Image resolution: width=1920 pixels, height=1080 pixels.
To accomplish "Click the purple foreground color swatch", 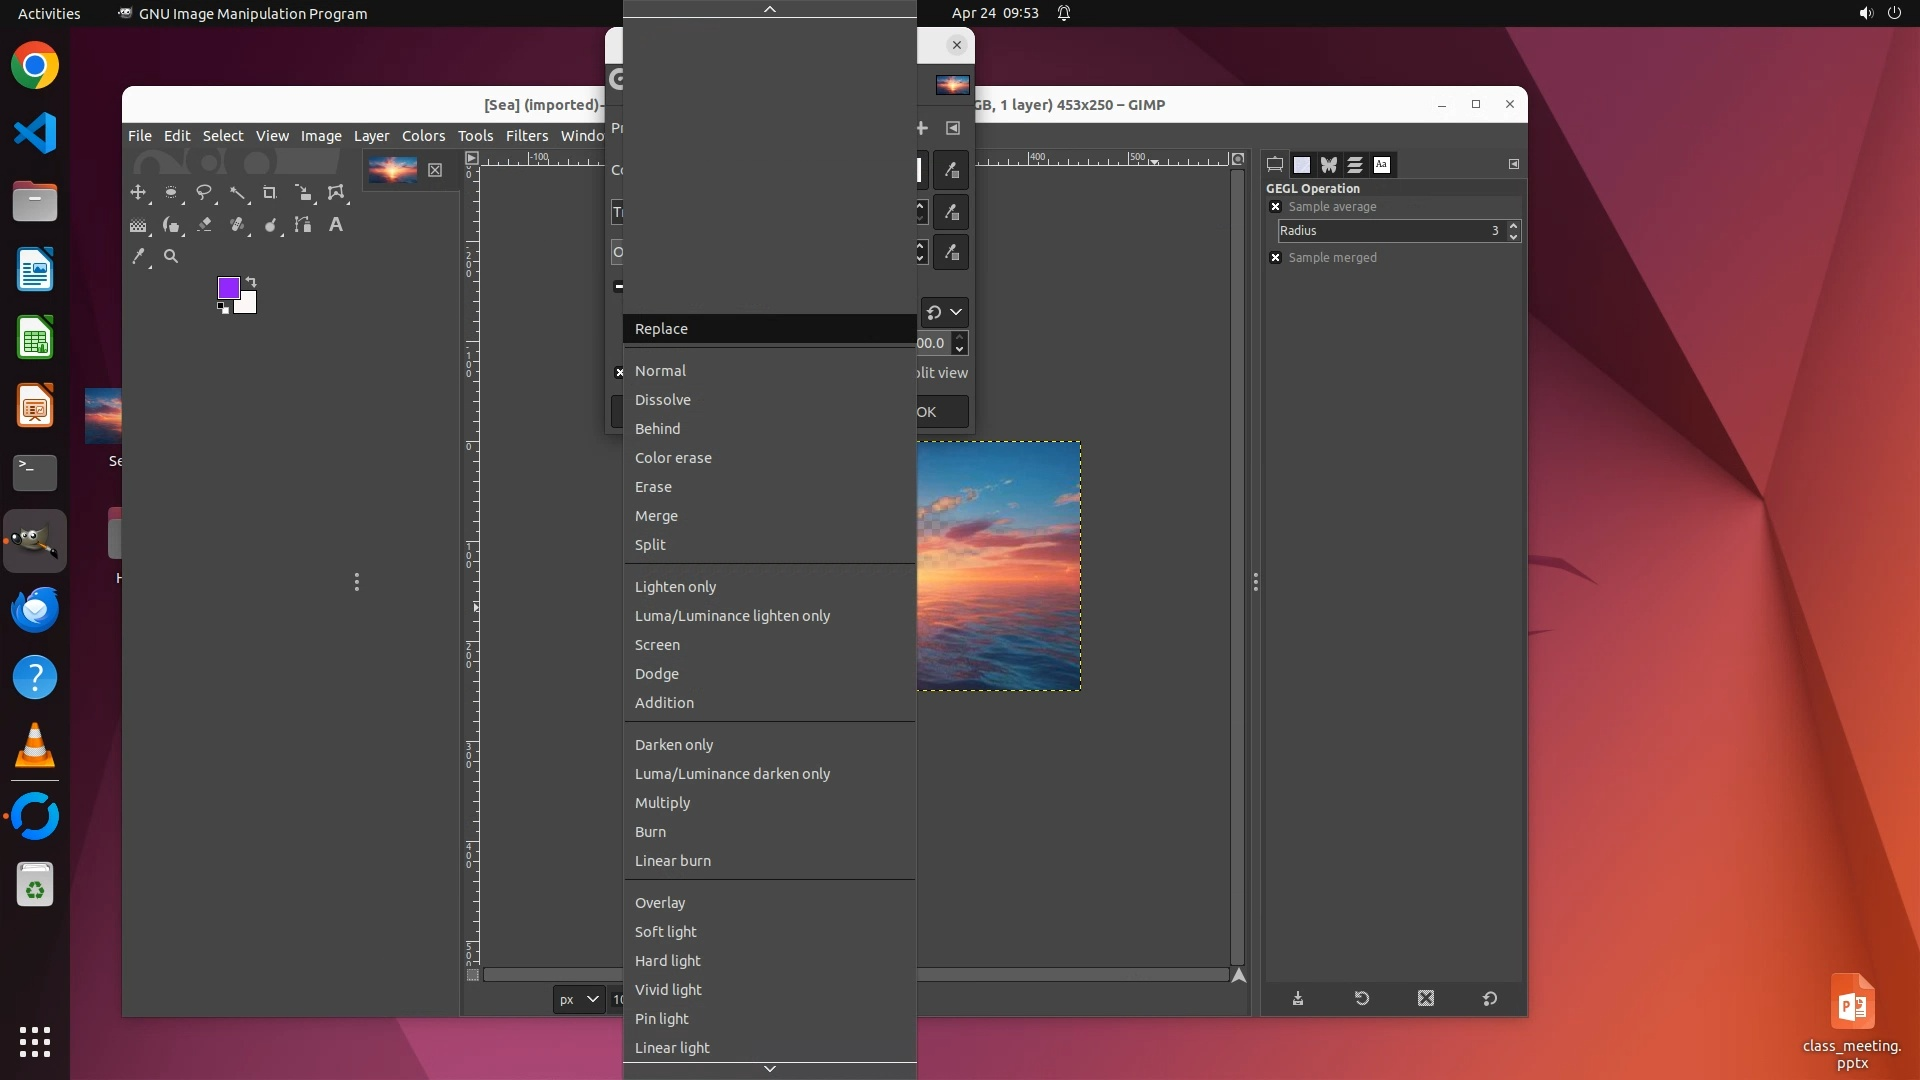I will (228, 288).
